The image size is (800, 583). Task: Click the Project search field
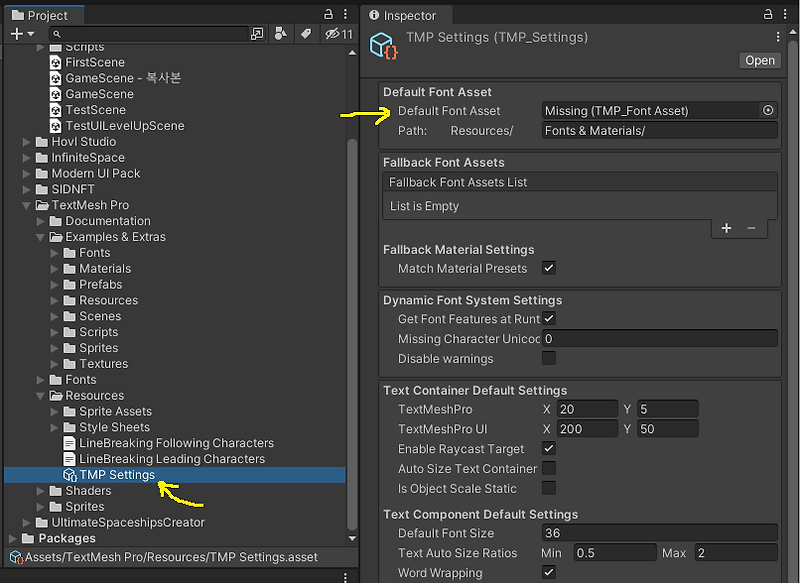149,34
